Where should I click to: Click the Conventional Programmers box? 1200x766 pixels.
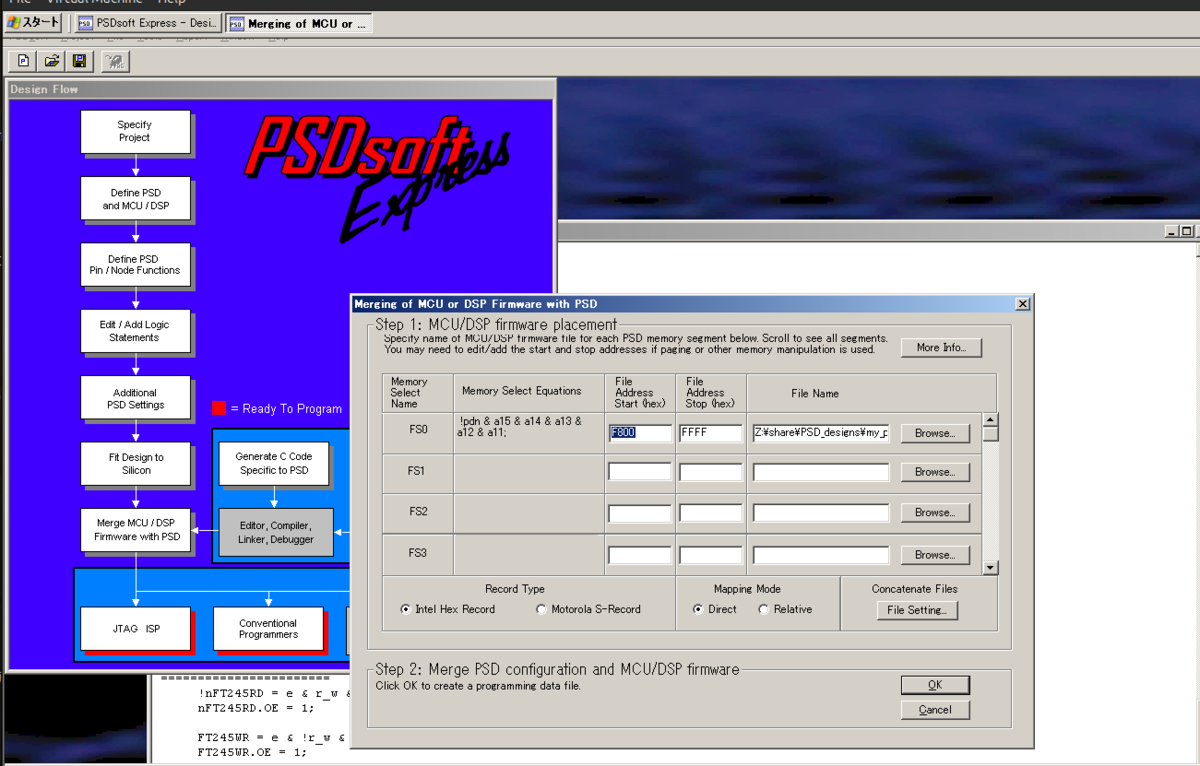coord(268,629)
